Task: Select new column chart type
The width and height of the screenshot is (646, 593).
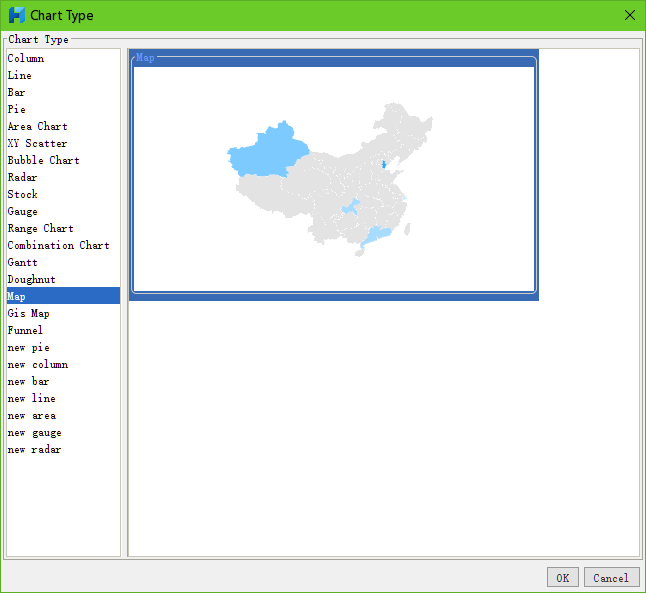Action: coord(63,364)
